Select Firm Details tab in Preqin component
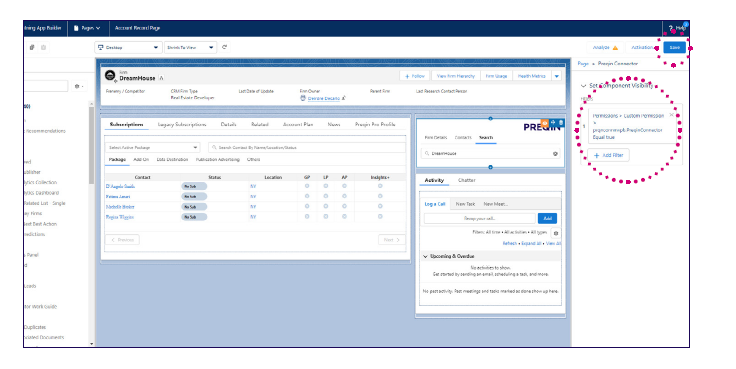 [436, 138]
